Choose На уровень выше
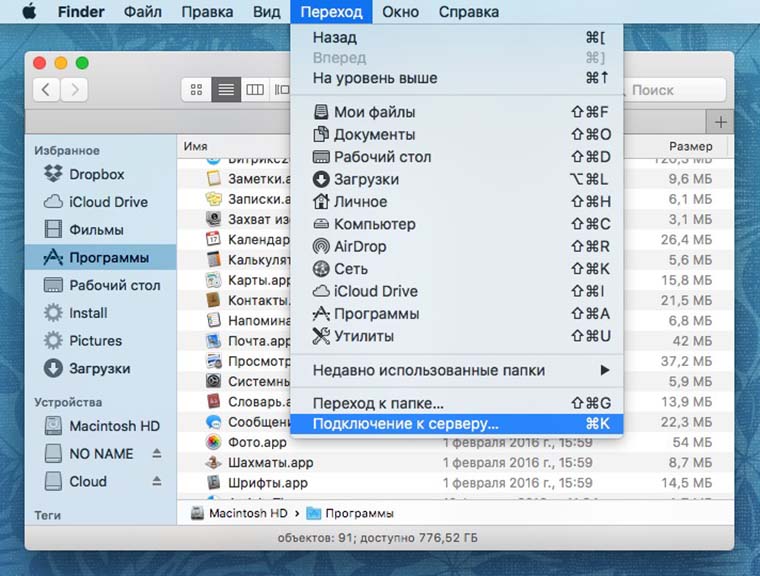760x576 pixels. [457, 78]
